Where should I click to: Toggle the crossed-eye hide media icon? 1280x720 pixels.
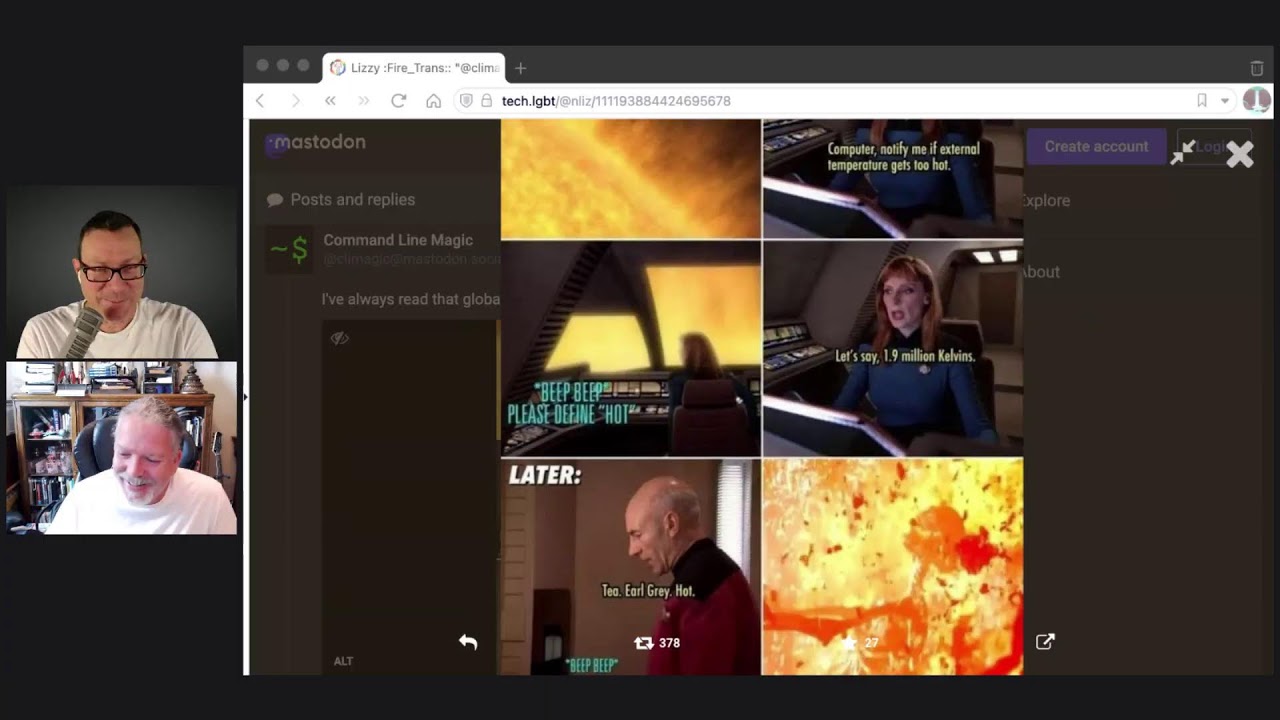pos(339,338)
